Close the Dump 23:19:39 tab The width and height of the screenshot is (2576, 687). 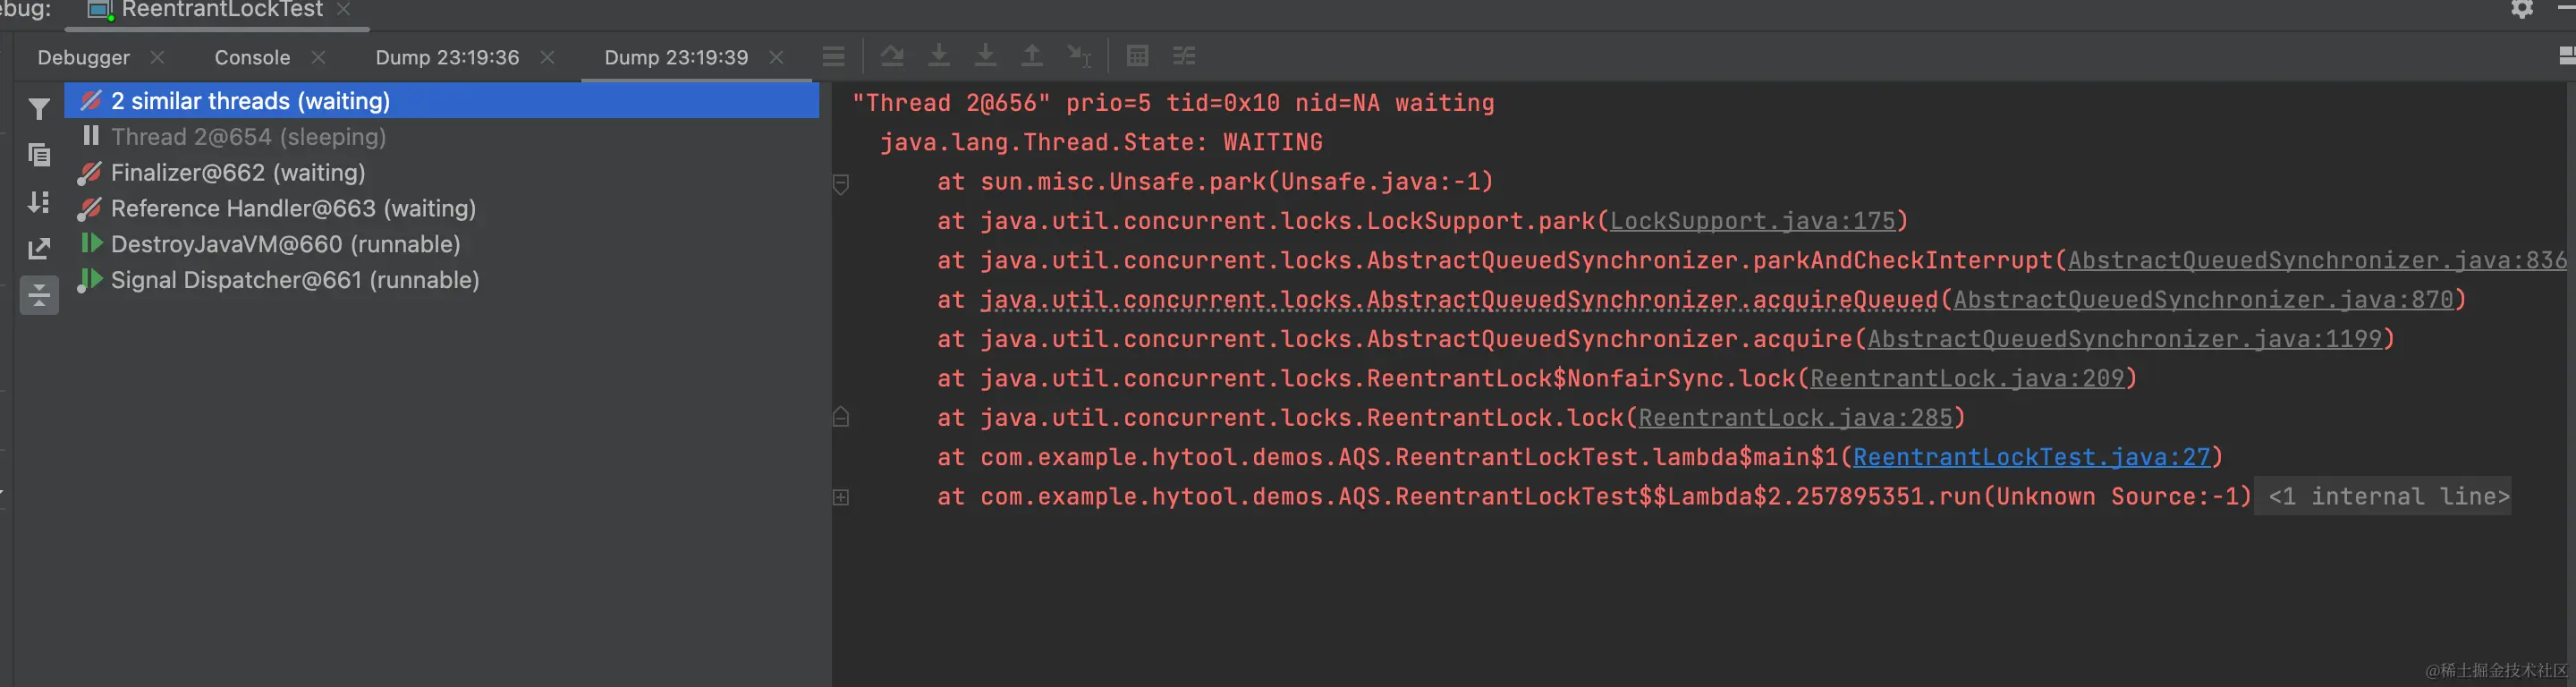point(776,57)
